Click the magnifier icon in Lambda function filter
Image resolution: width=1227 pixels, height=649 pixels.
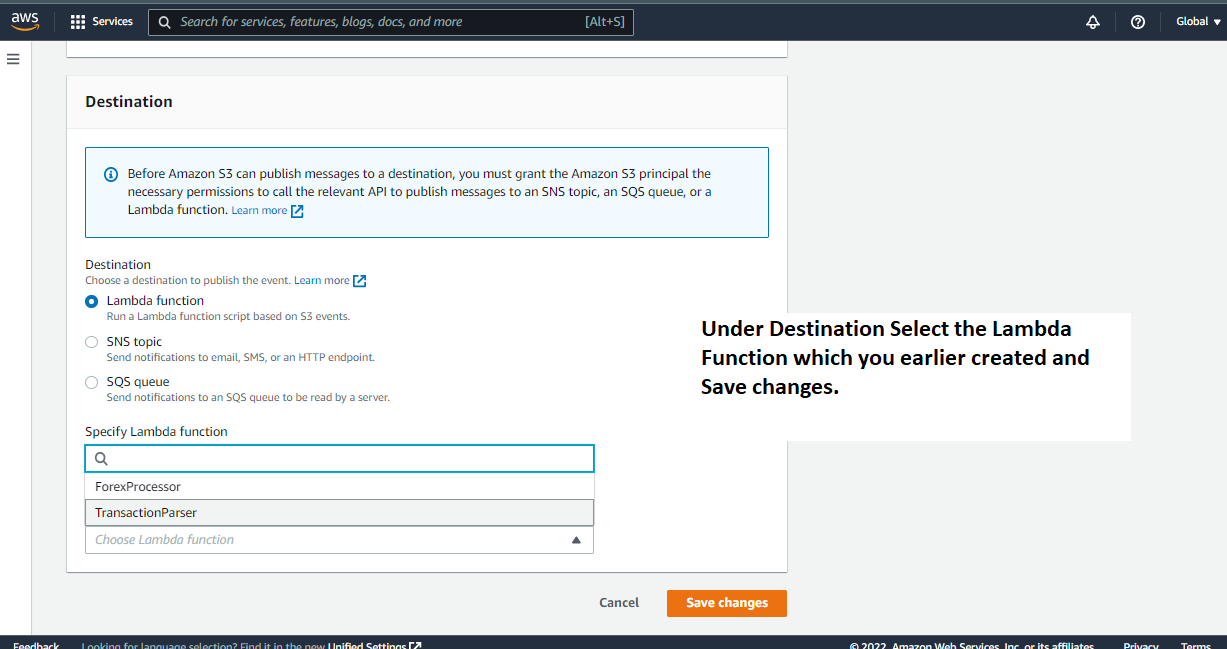click(101, 459)
